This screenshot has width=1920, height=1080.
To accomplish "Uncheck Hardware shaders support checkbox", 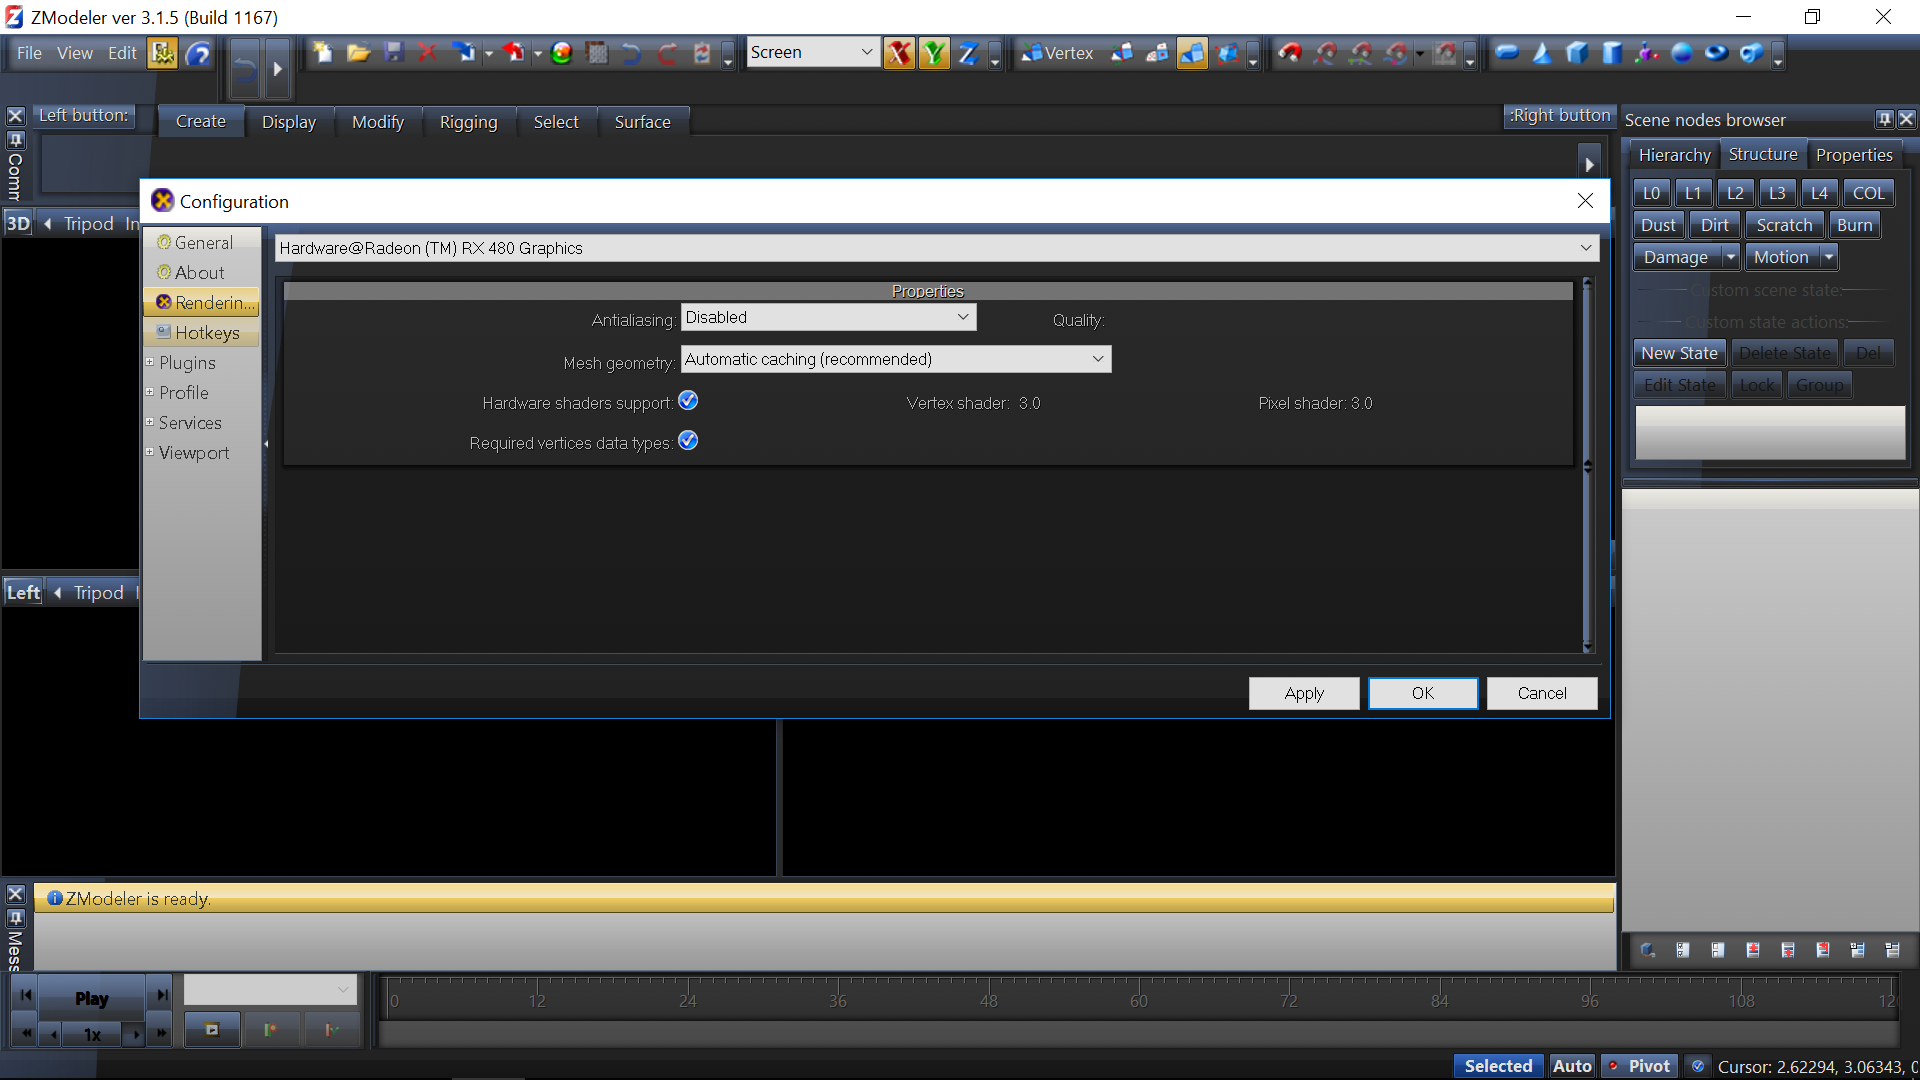I will (688, 401).
